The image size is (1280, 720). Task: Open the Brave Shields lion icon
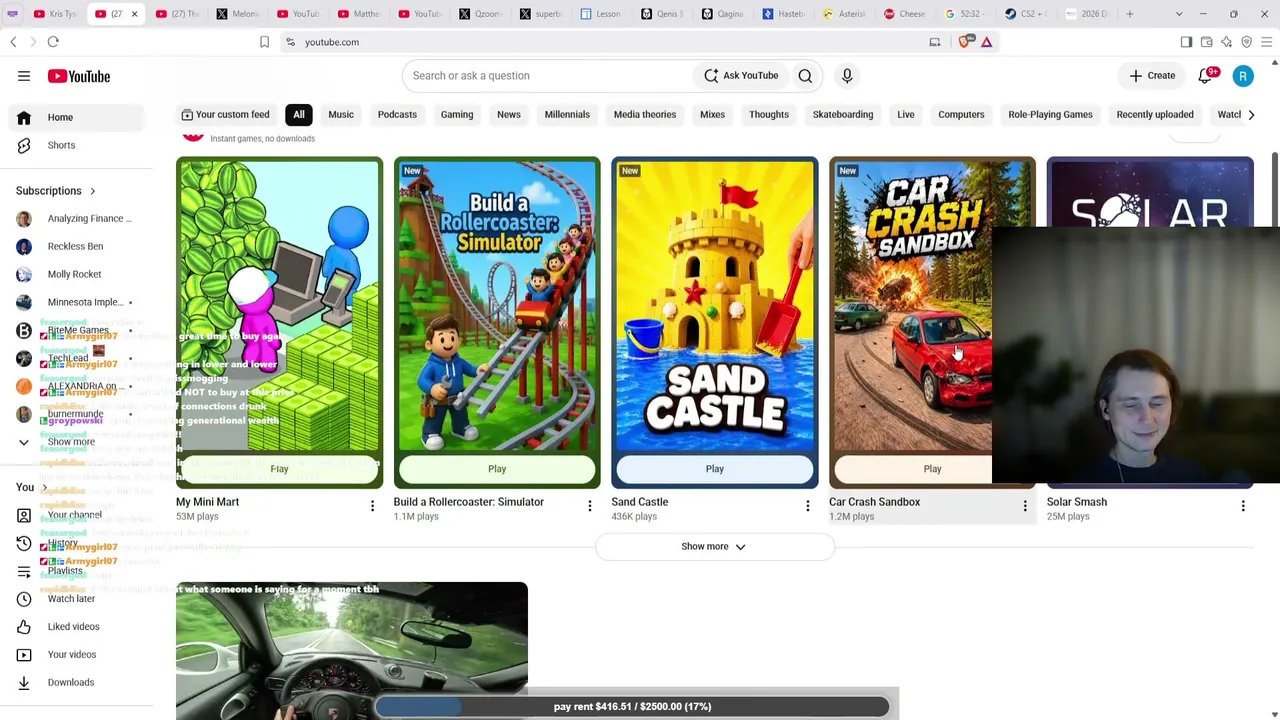tap(965, 42)
